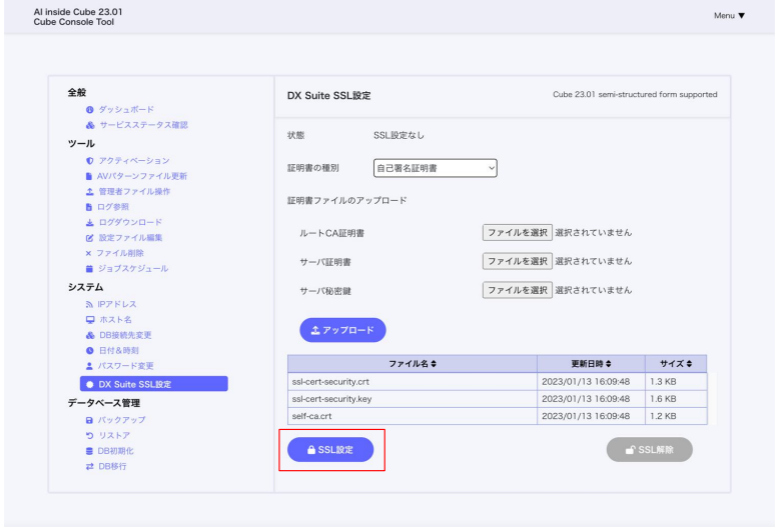Screen dimensions: 775x529
Task: Click the date and time clock icon
Action: (x=89, y=350)
